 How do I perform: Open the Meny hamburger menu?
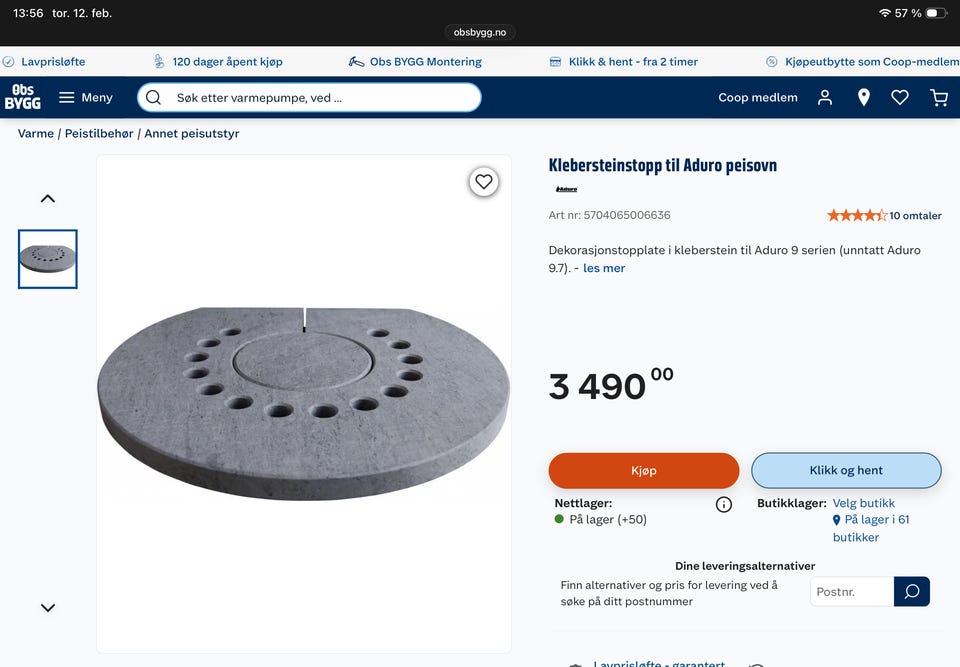pos(85,97)
